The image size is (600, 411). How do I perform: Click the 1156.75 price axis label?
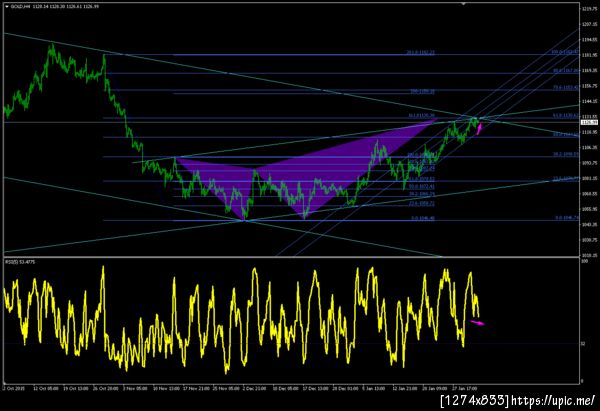[589, 86]
